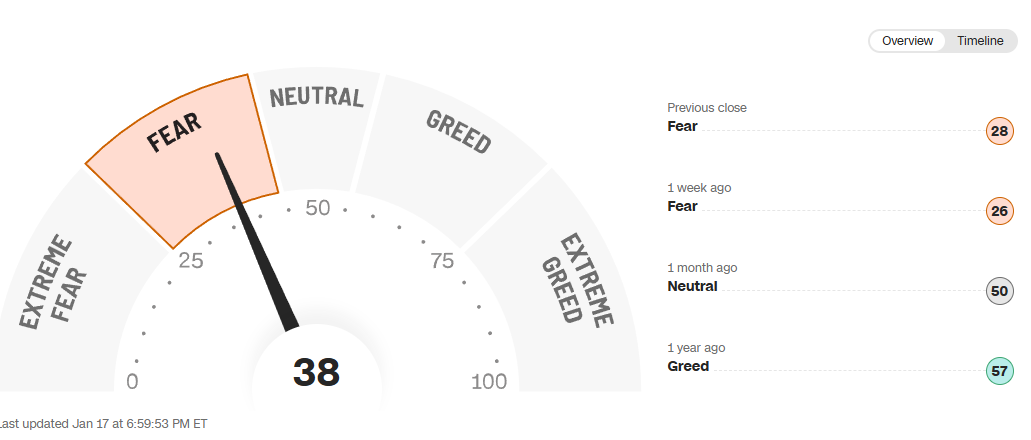Click the 50 mark on the gauge scale
1031x440 pixels.
click(318, 208)
